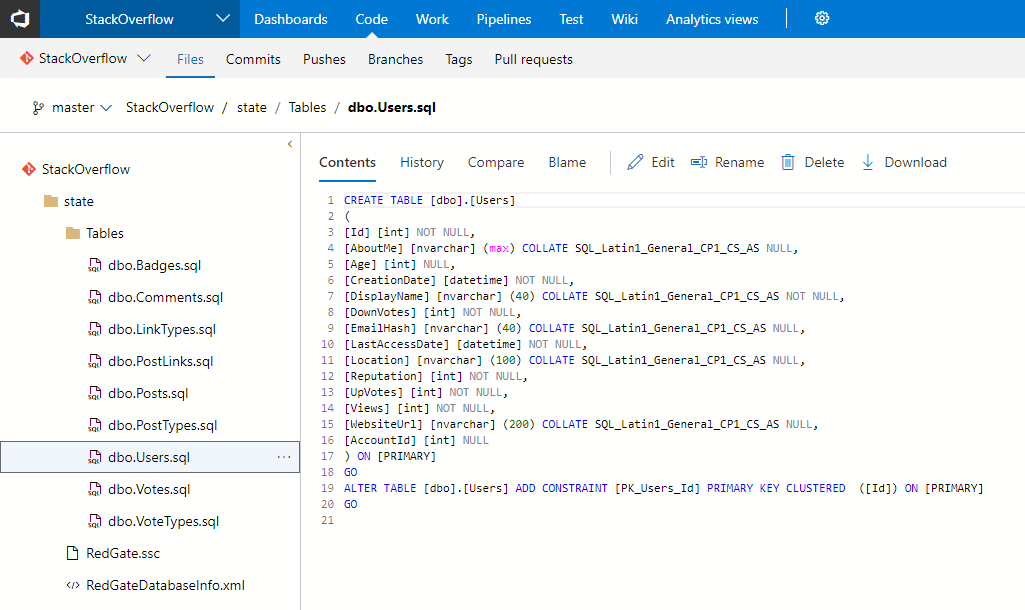This screenshot has height=610, width=1025.
Task: Click the RedGate.ssc file icon
Action: click(73, 553)
